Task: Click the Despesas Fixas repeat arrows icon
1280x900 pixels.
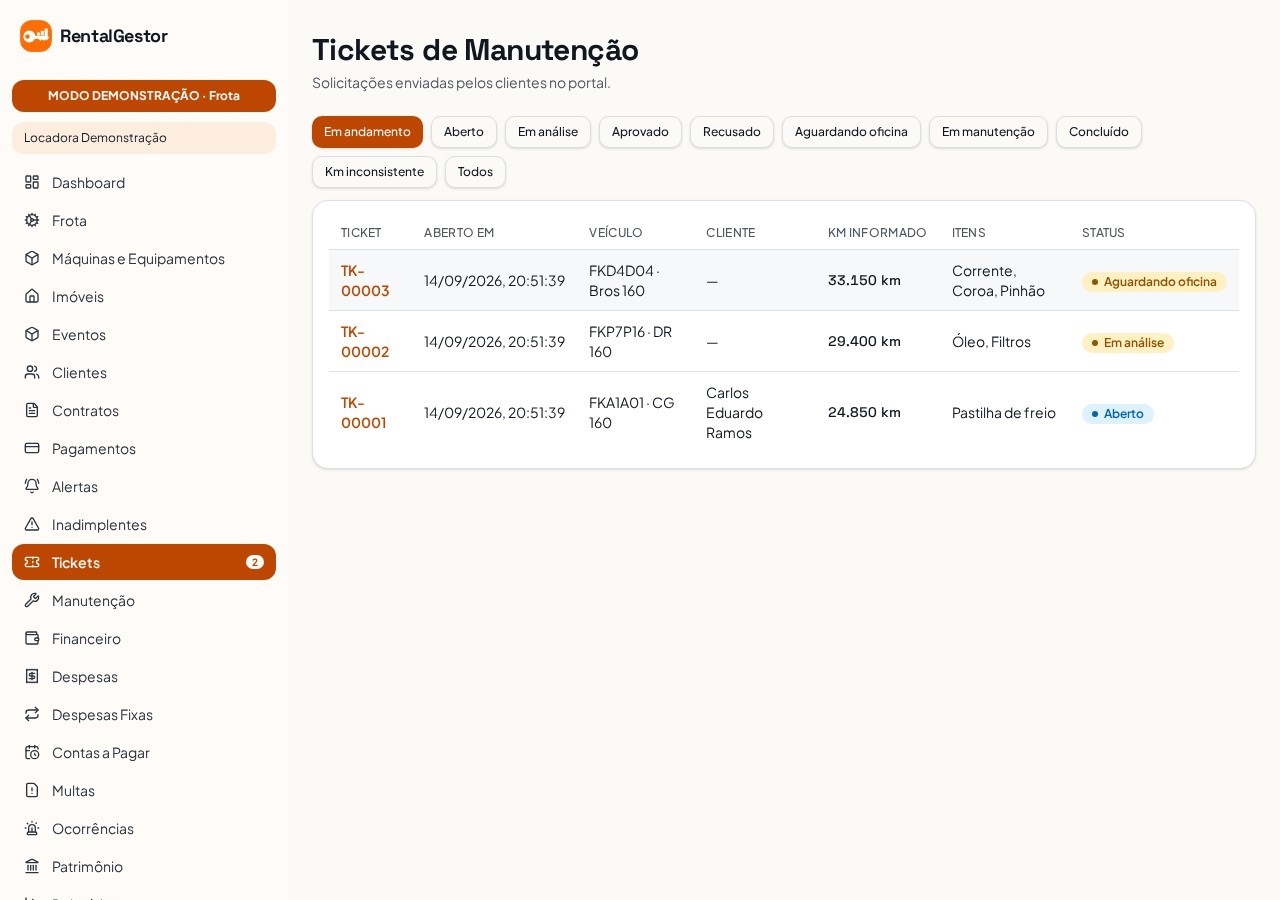Action: 32,714
